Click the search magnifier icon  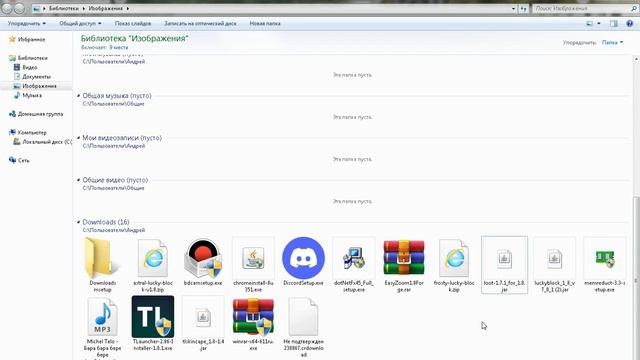pos(634,8)
